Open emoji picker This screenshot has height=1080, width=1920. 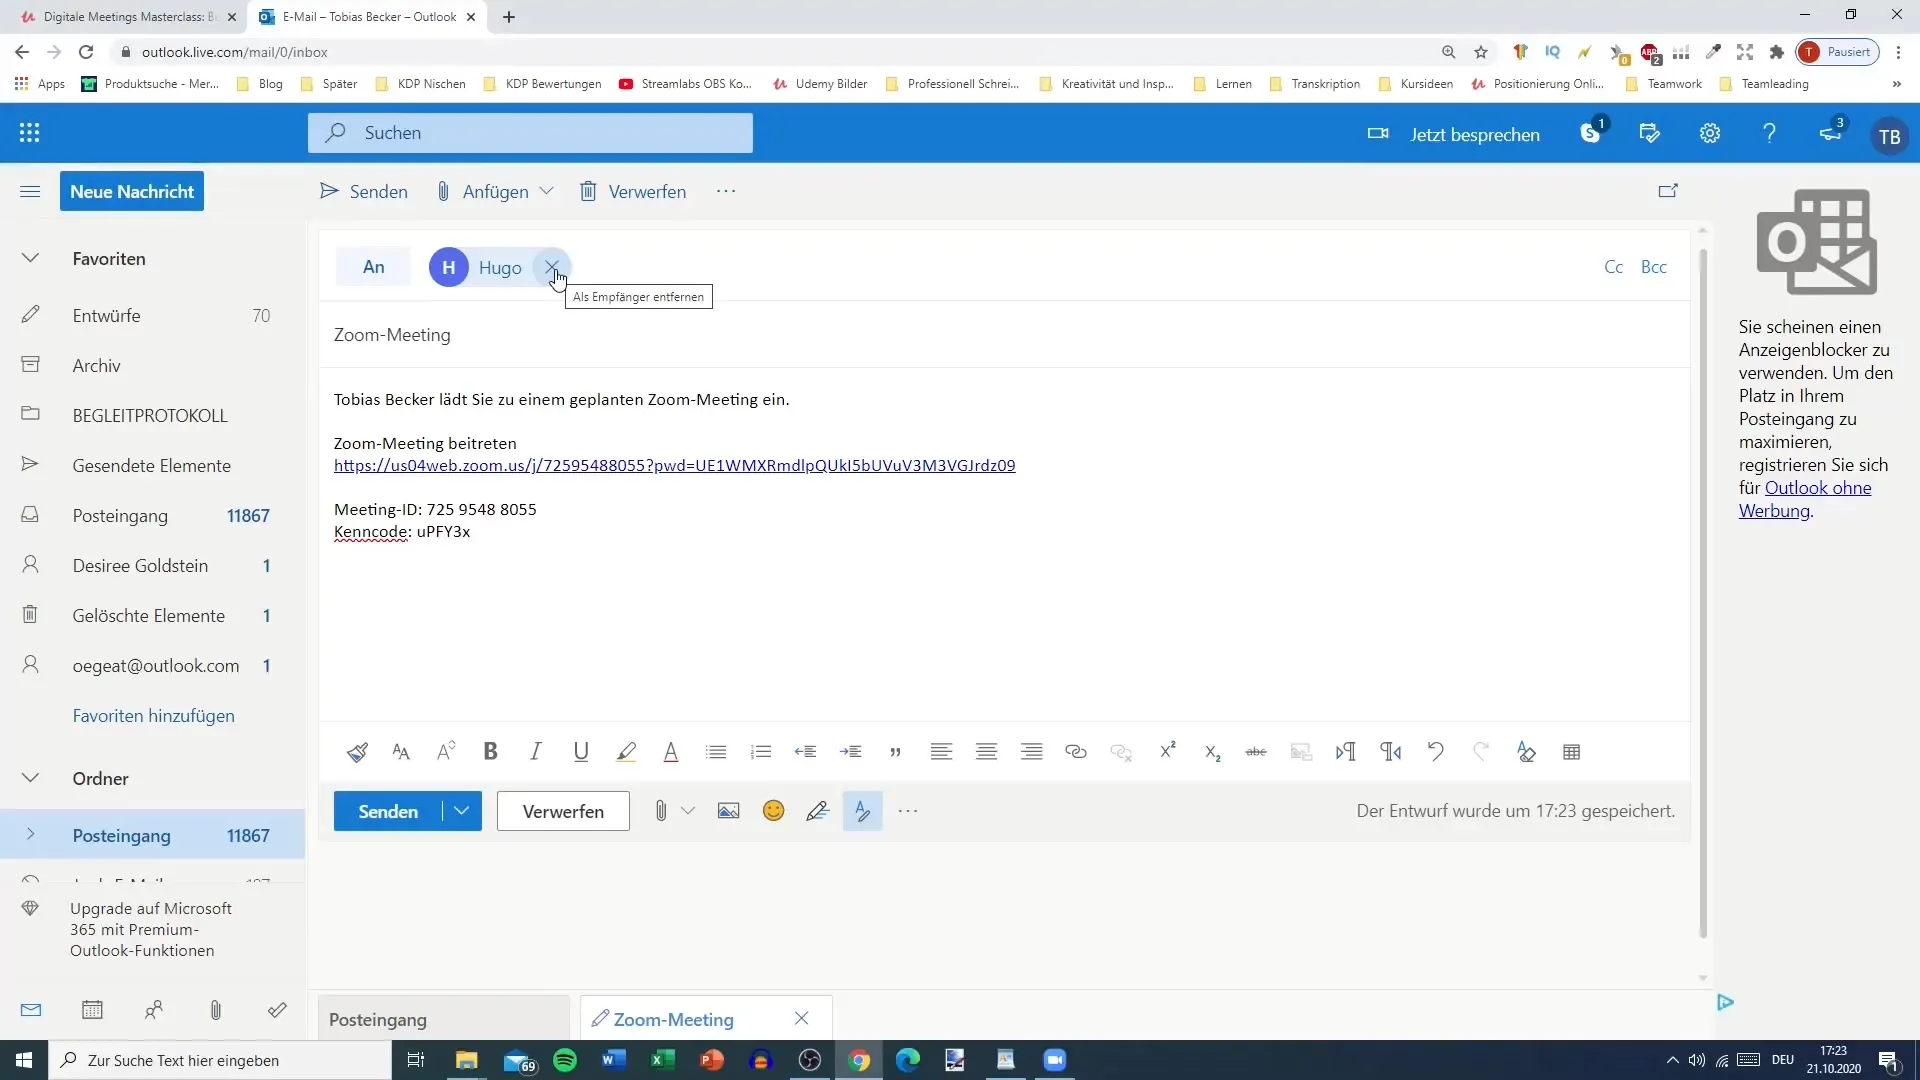click(x=774, y=811)
